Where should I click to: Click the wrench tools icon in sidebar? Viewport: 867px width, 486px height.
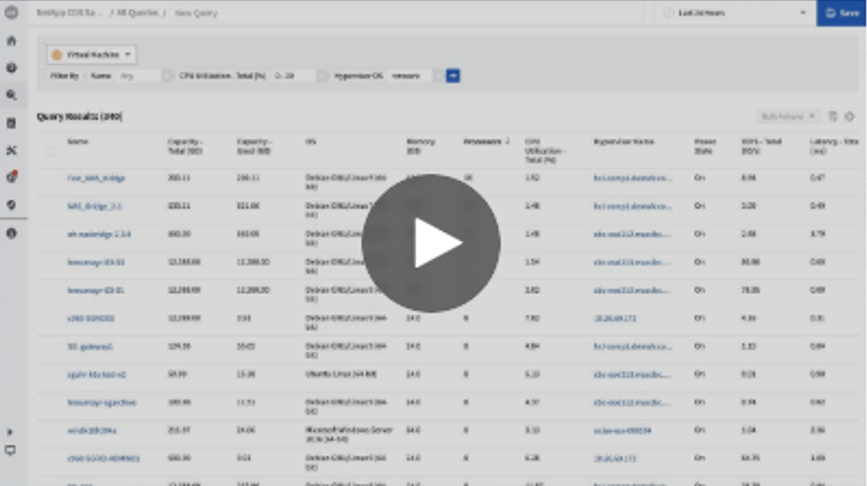[11, 150]
